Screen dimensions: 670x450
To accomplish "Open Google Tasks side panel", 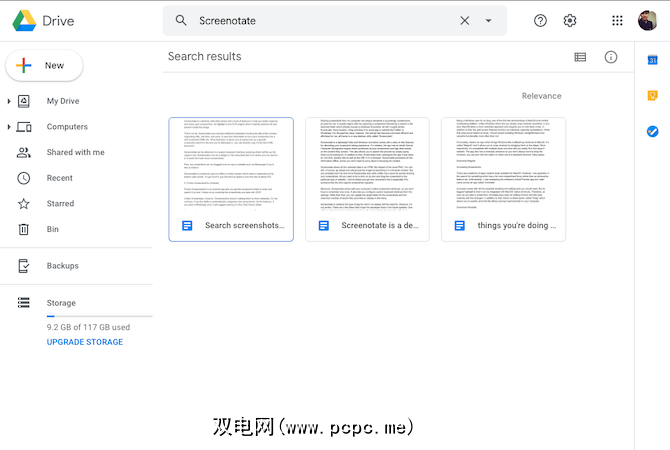I will pos(652,131).
